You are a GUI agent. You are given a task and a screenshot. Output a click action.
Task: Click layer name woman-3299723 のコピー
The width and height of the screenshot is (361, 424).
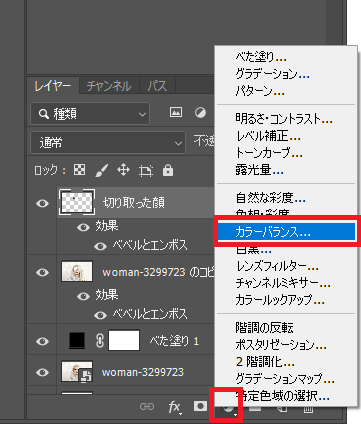158,272
